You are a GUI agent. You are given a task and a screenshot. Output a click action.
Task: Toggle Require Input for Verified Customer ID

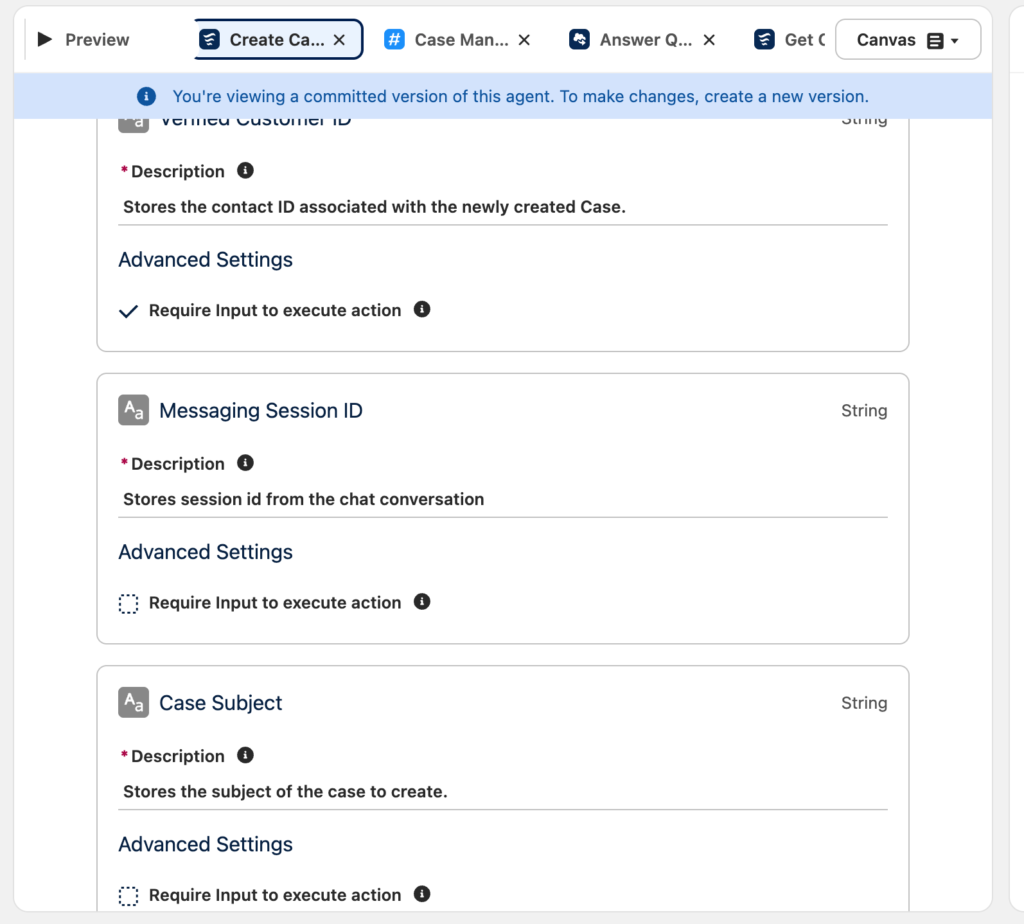[128, 311]
